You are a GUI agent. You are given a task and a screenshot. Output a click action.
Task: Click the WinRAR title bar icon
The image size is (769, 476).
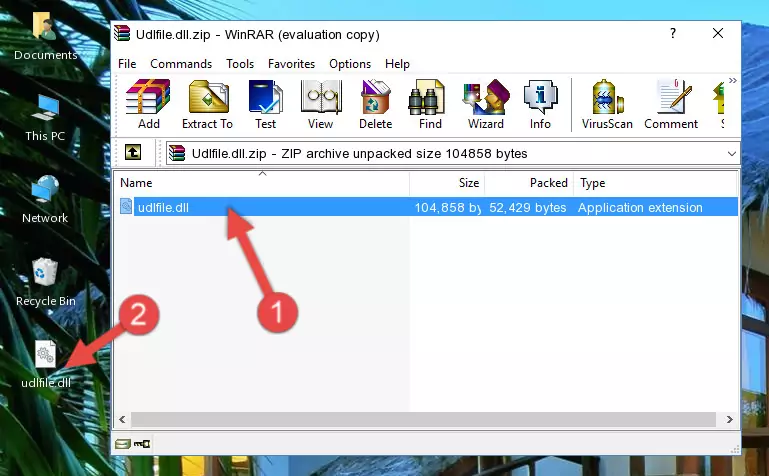122,34
